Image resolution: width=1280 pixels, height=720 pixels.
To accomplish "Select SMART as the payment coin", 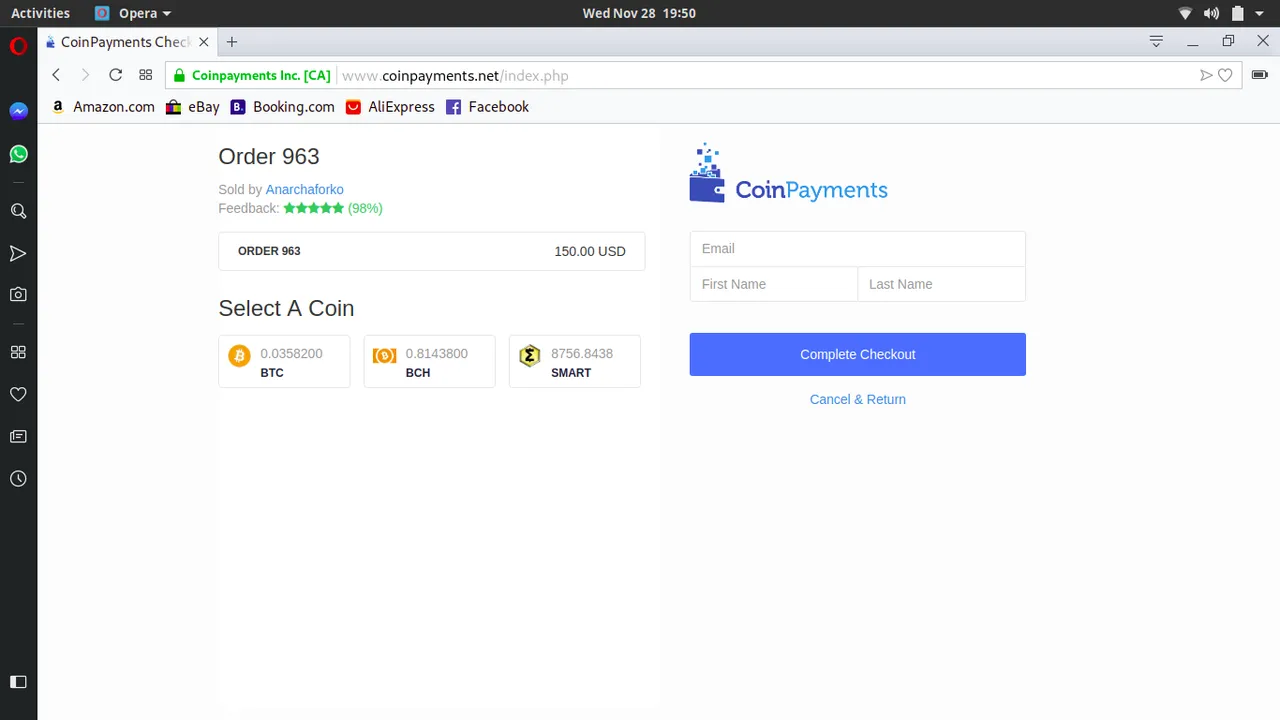I will pyautogui.click(x=575, y=361).
